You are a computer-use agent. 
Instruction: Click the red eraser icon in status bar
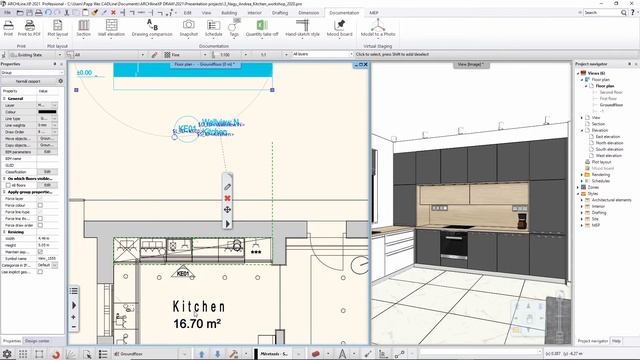point(315,354)
